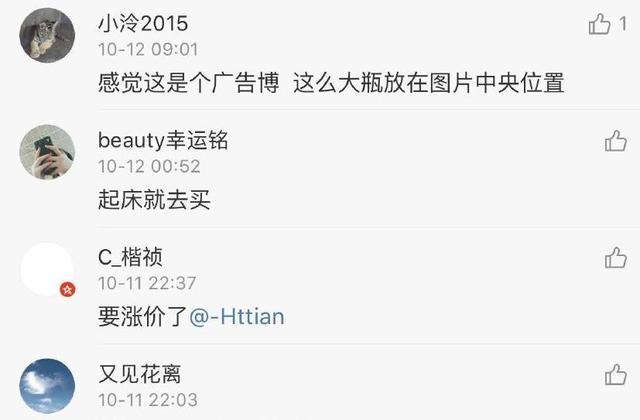Open beauty幸运铭's avatar photo
The height and width of the screenshot is (420, 640).
pos(47,152)
